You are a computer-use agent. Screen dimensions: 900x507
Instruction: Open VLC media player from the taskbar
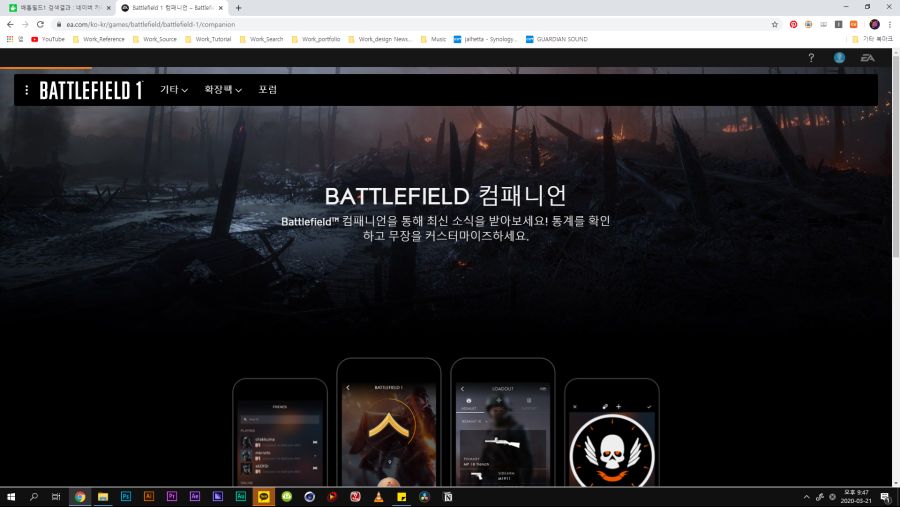[x=379, y=496]
